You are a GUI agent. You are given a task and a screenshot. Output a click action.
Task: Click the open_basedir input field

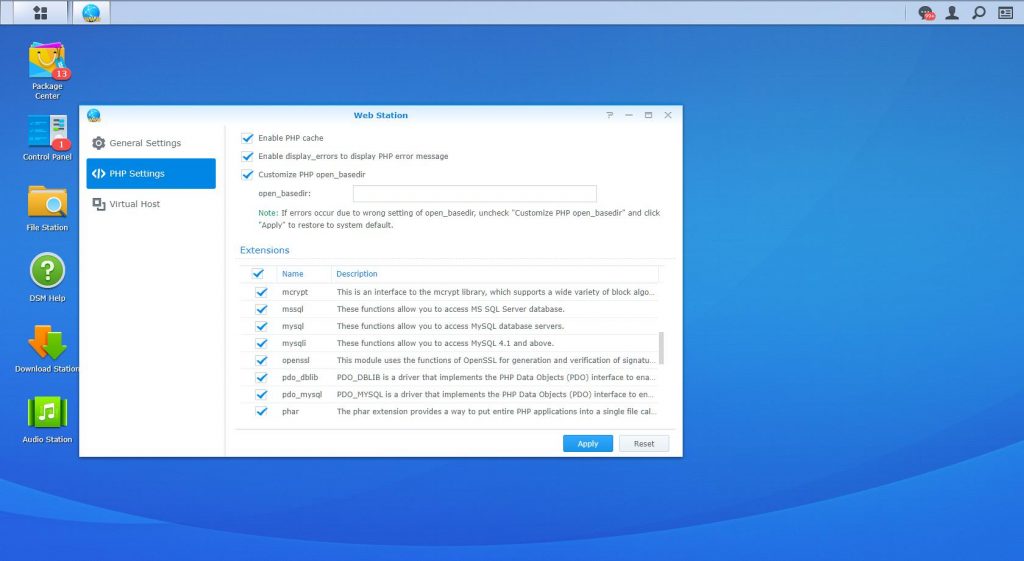[x=475, y=193]
